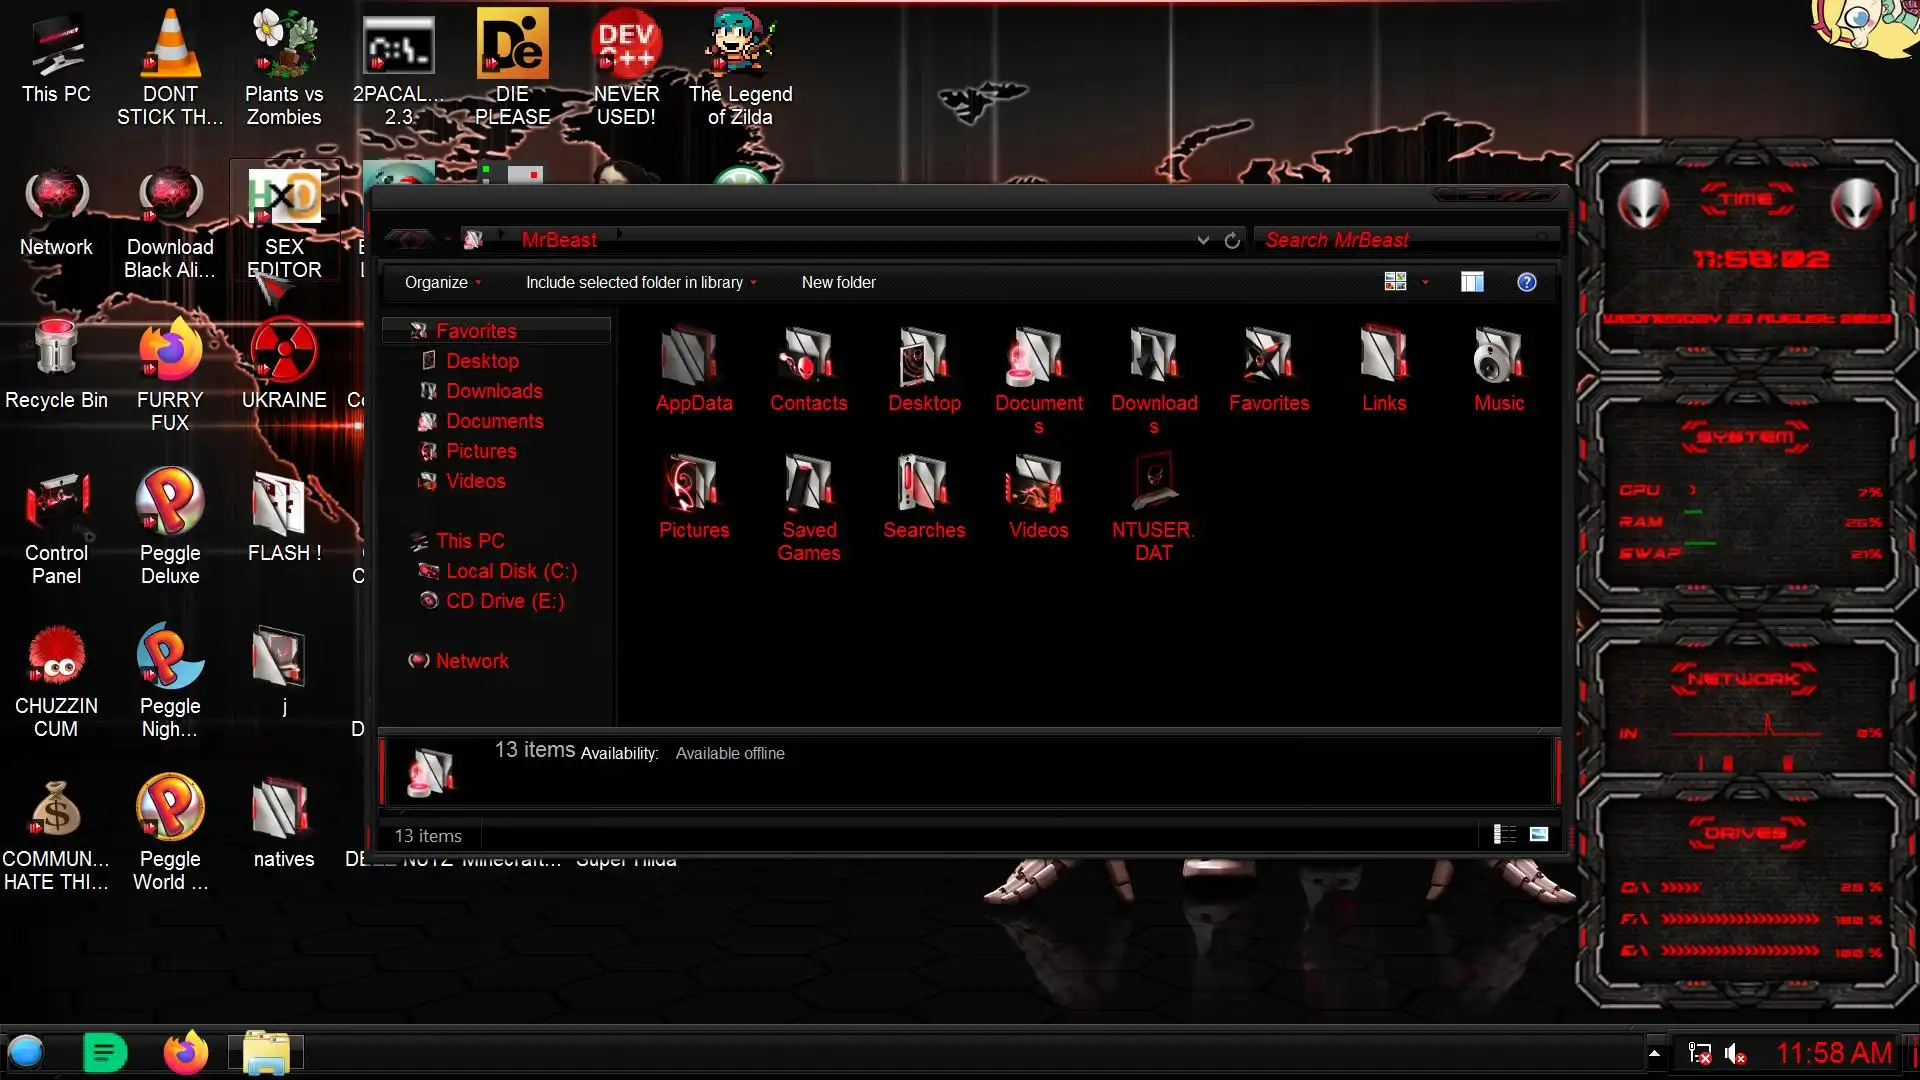Switch to details view in status bar

point(1504,834)
